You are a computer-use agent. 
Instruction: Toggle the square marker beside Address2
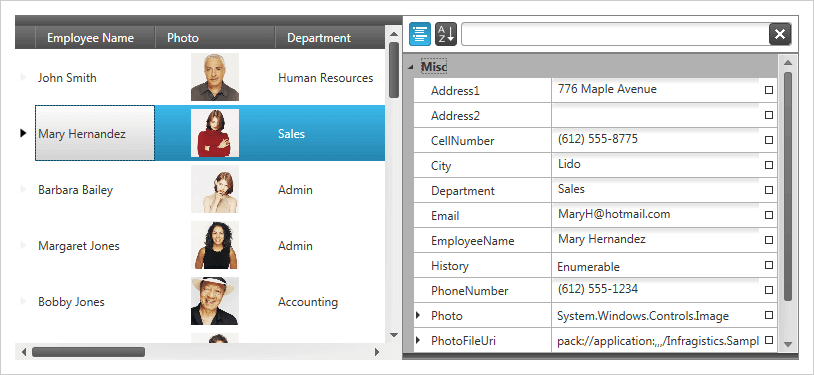pos(769,115)
